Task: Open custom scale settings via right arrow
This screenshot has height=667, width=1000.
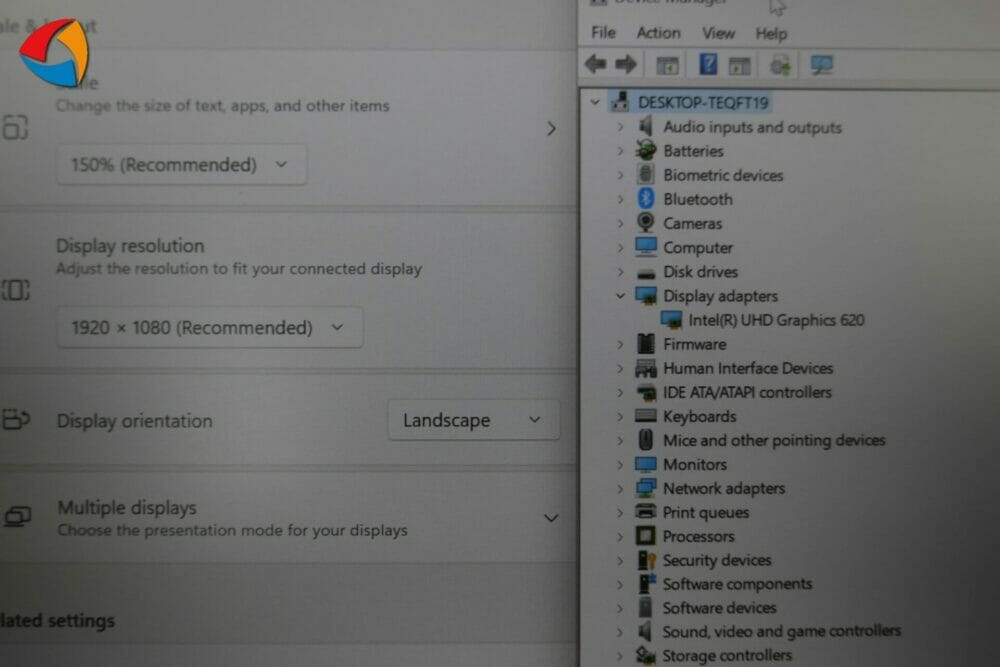Action: pos(551,129)
